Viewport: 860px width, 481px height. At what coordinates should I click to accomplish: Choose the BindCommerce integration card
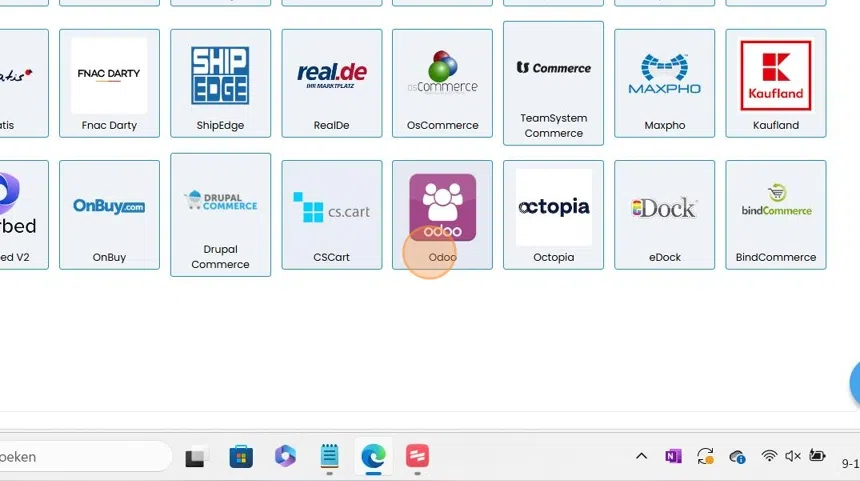[x=776, y=215]
